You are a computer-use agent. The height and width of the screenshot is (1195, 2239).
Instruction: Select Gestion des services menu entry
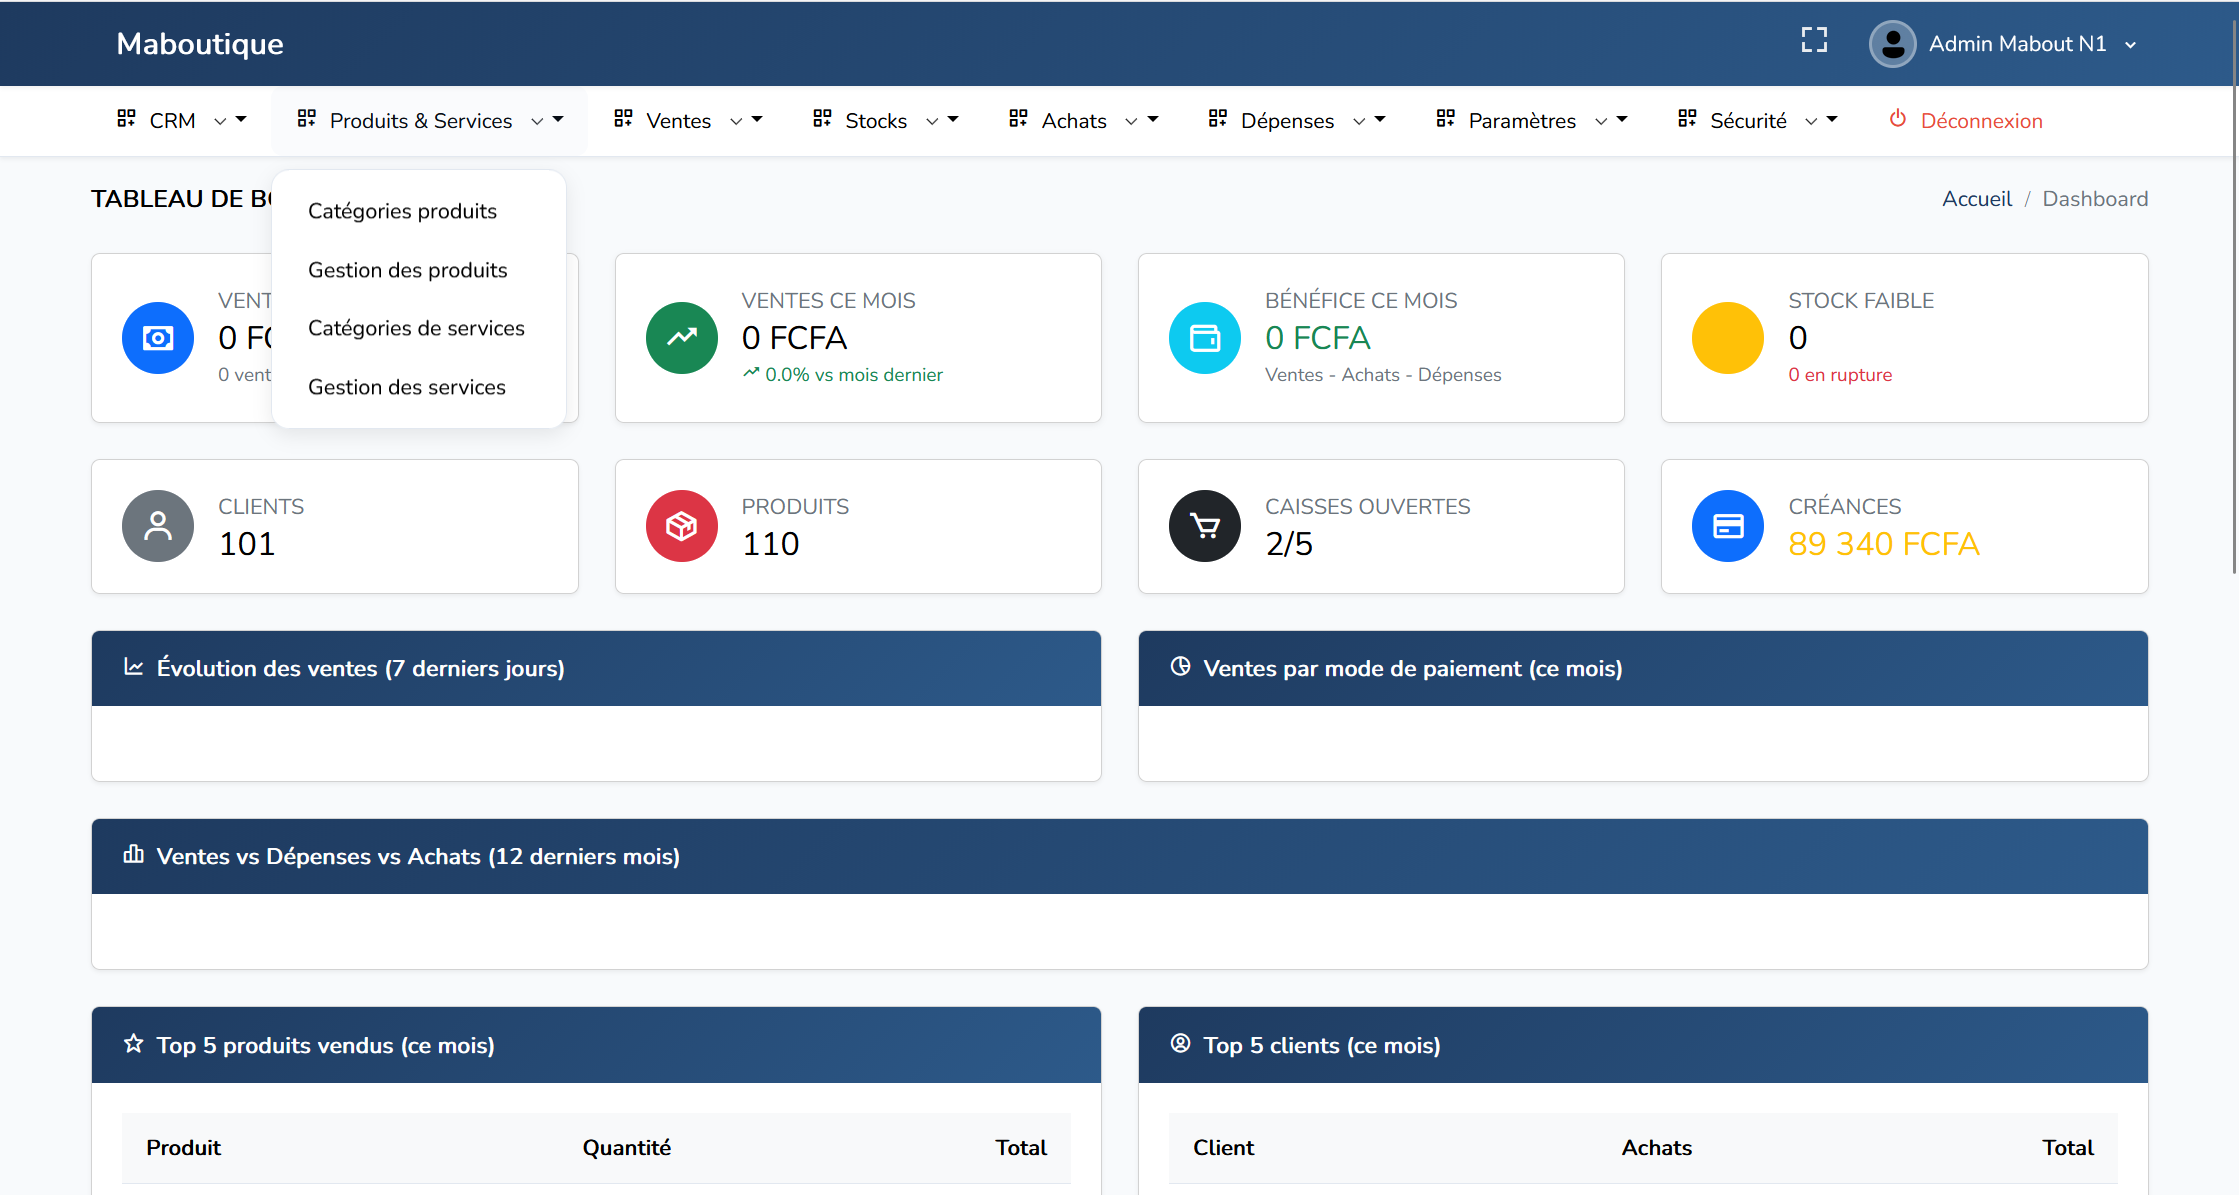point(406,387)
